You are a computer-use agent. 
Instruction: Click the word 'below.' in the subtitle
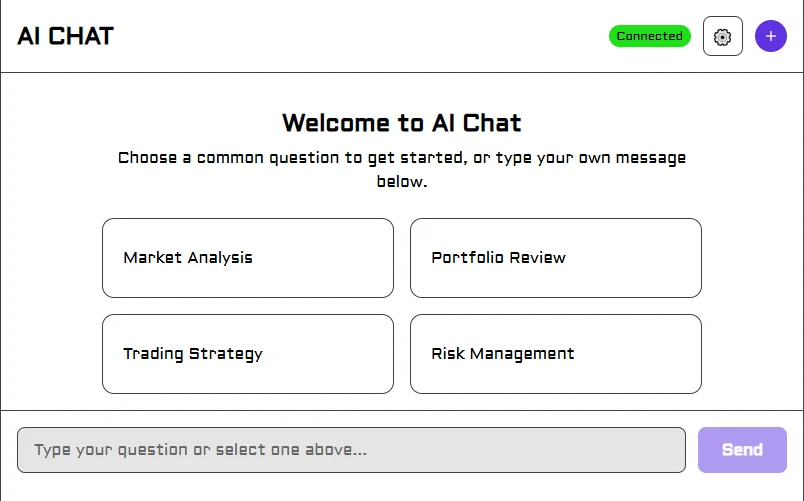pyautogui.click(x=401, y=182)
